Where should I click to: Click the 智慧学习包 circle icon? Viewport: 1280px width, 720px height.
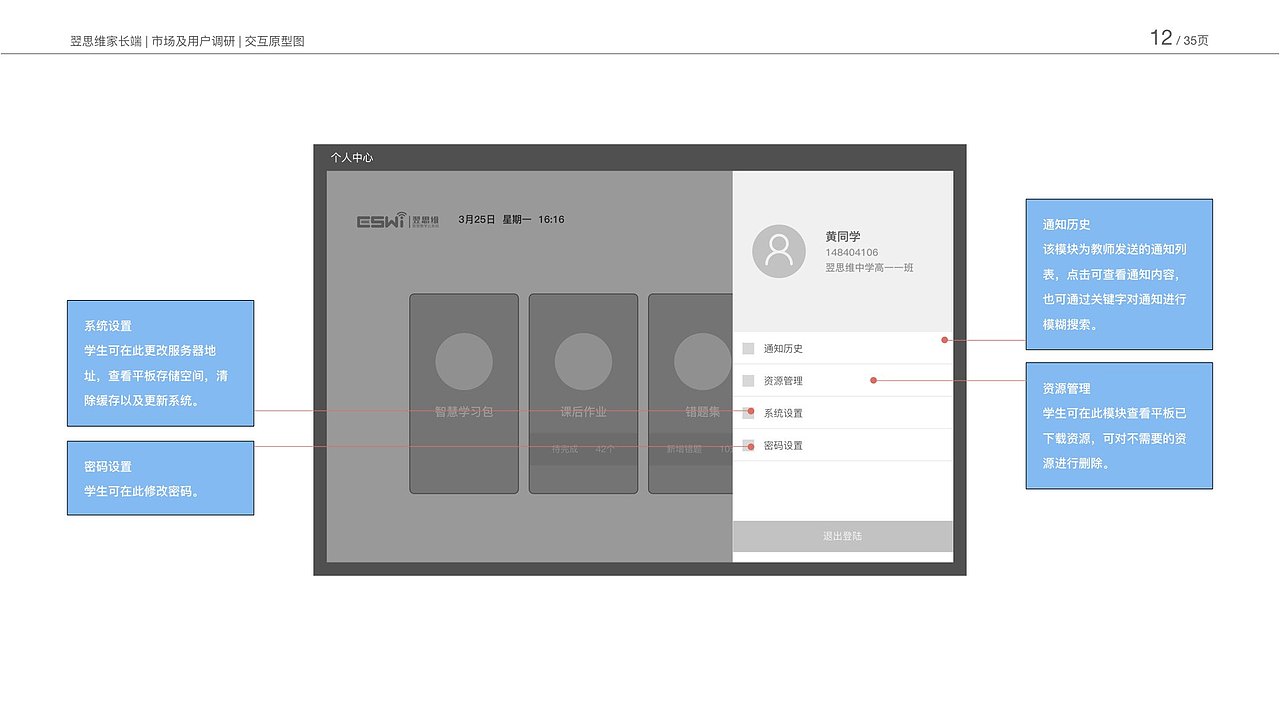(464, 361)
